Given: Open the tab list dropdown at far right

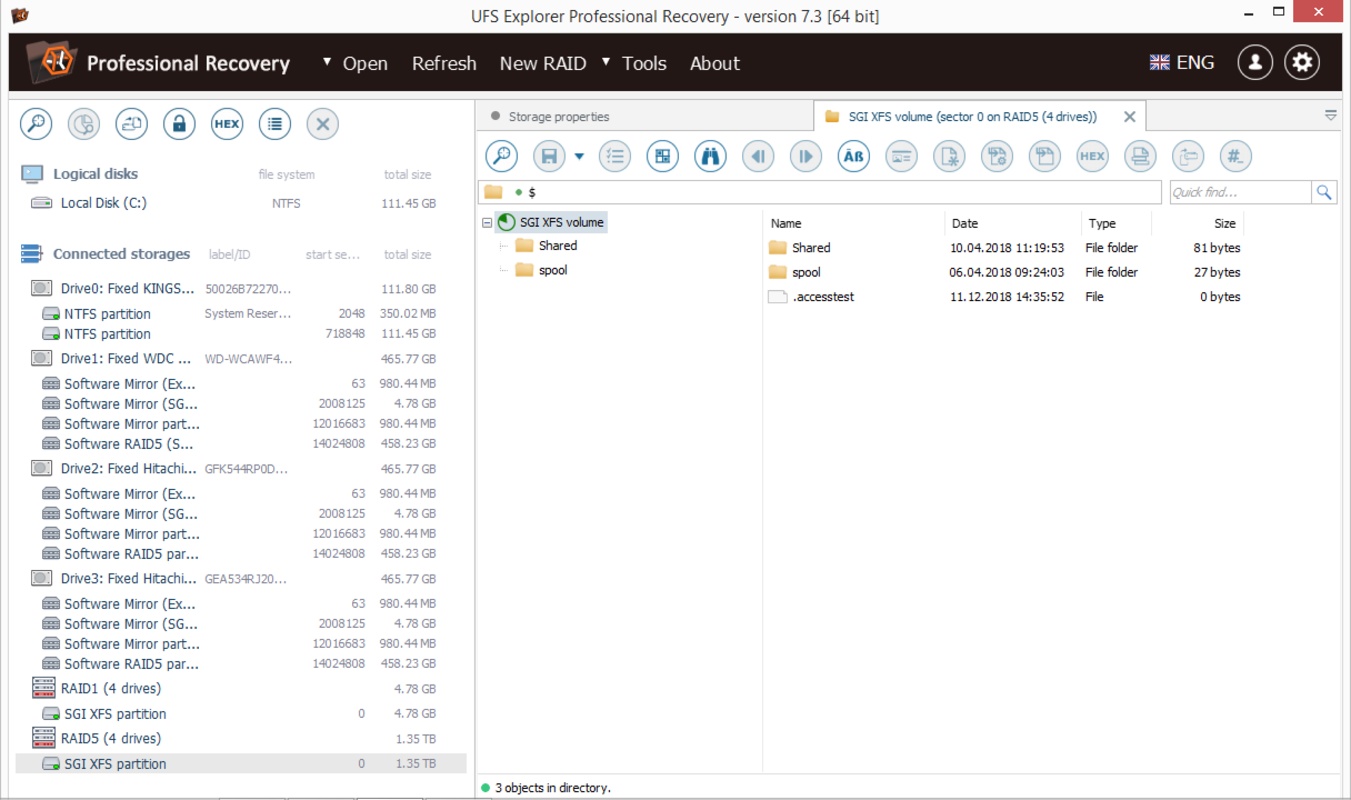Looking at the screenshot, I should (1330, 116).
